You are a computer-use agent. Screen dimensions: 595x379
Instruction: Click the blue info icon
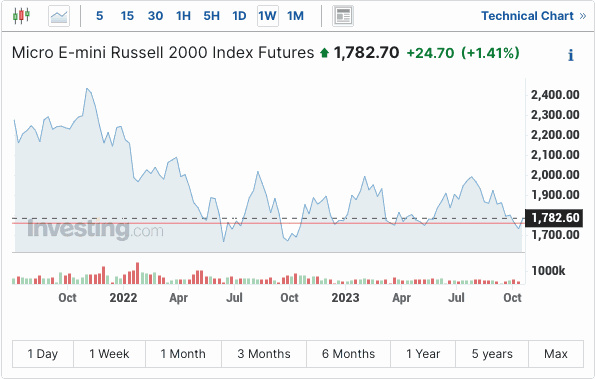pos(571,55)
